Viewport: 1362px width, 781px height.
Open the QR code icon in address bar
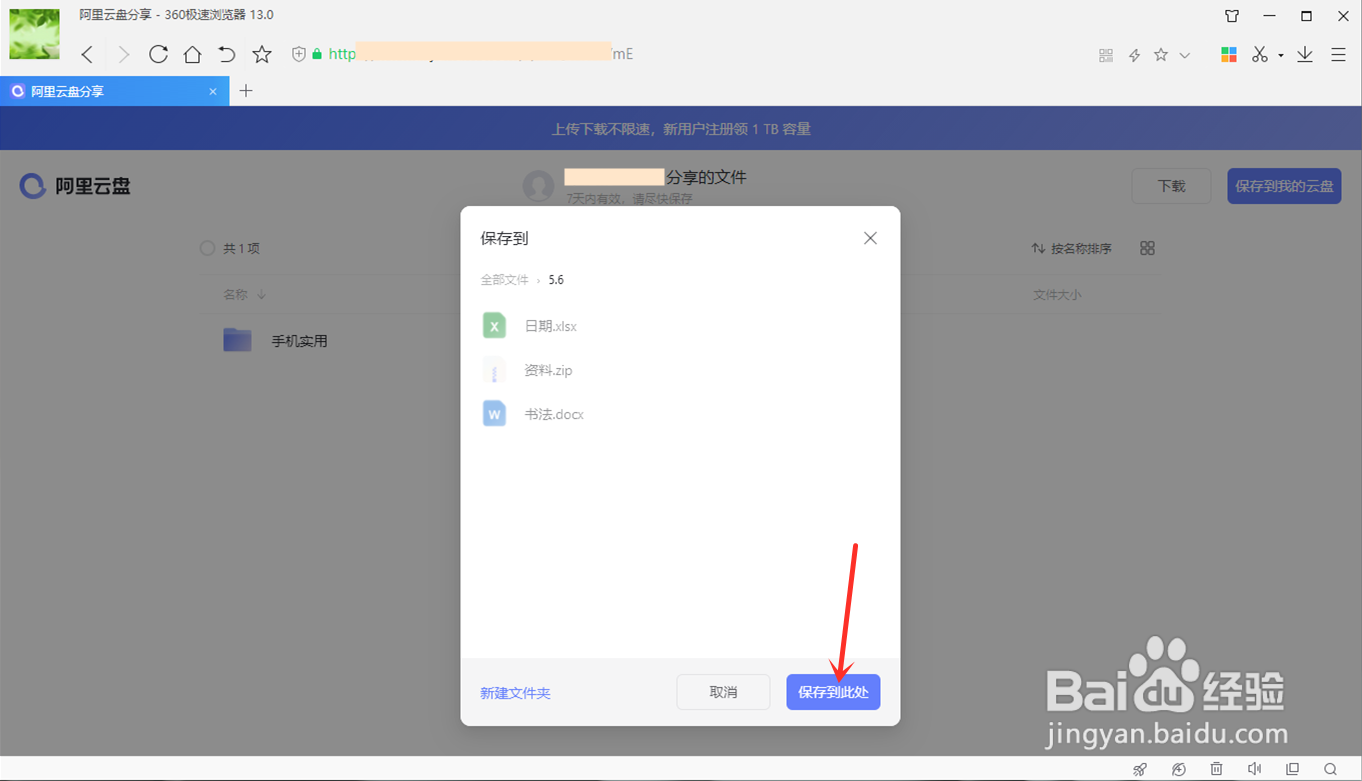(x=1106, y=55)
